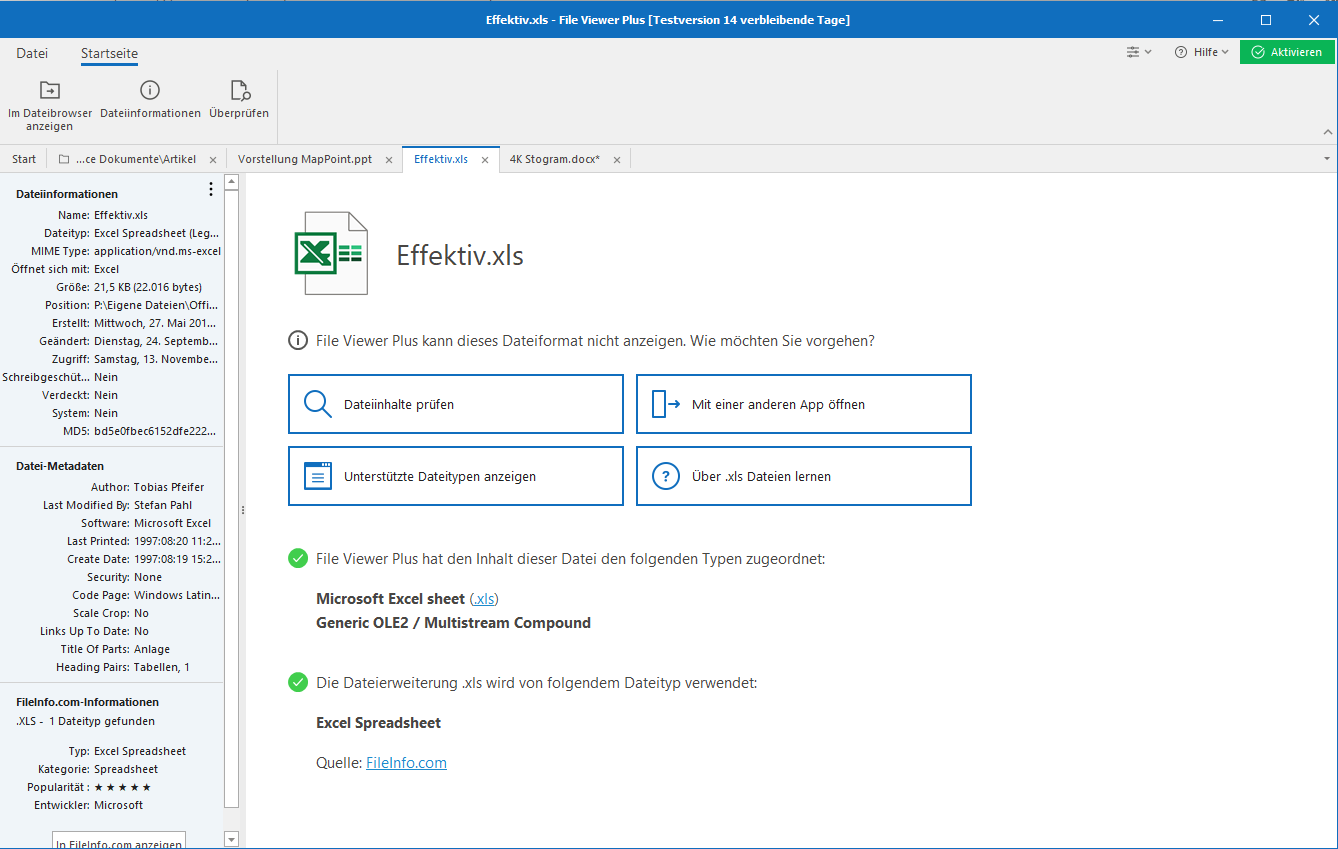1338x849 pixels.
Task: Click the 'Im Dateibrowser anzeigen' ribbon icon
Action: point(49,92)
